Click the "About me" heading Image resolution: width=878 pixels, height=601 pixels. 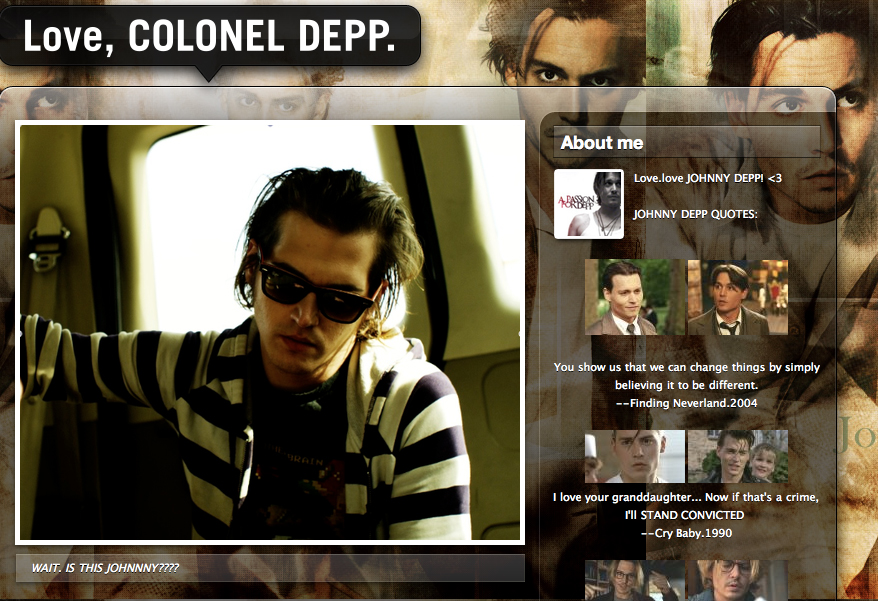[602, 143]
